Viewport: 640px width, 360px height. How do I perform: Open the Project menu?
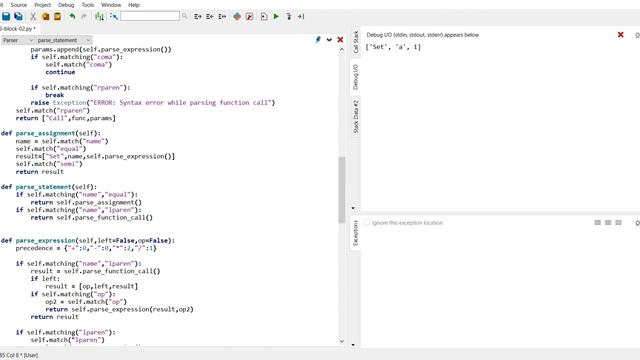tap(42, 5)
